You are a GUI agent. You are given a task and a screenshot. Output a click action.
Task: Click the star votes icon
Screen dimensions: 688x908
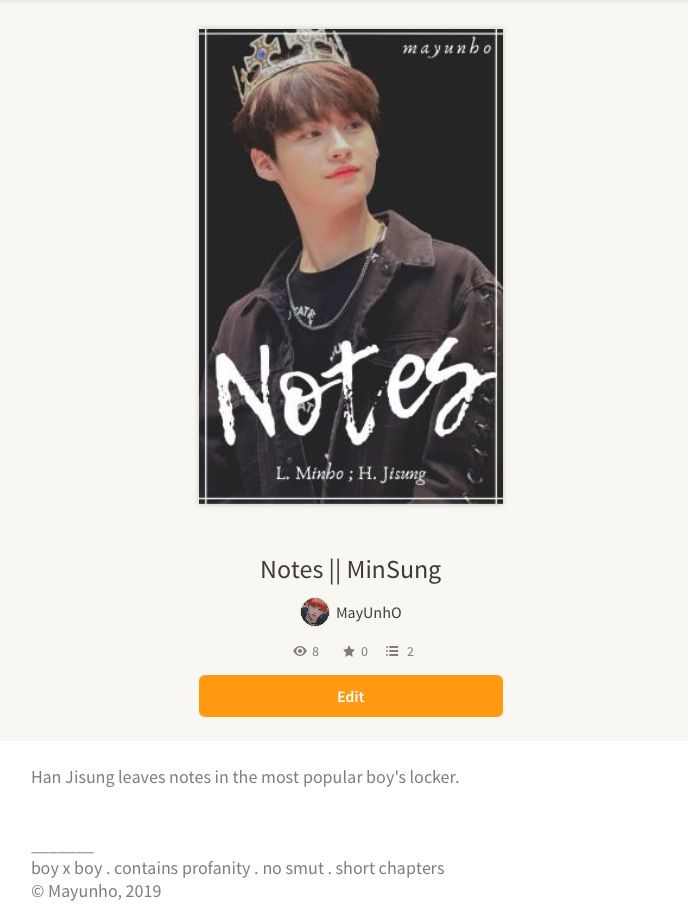(x=349, y=651)
